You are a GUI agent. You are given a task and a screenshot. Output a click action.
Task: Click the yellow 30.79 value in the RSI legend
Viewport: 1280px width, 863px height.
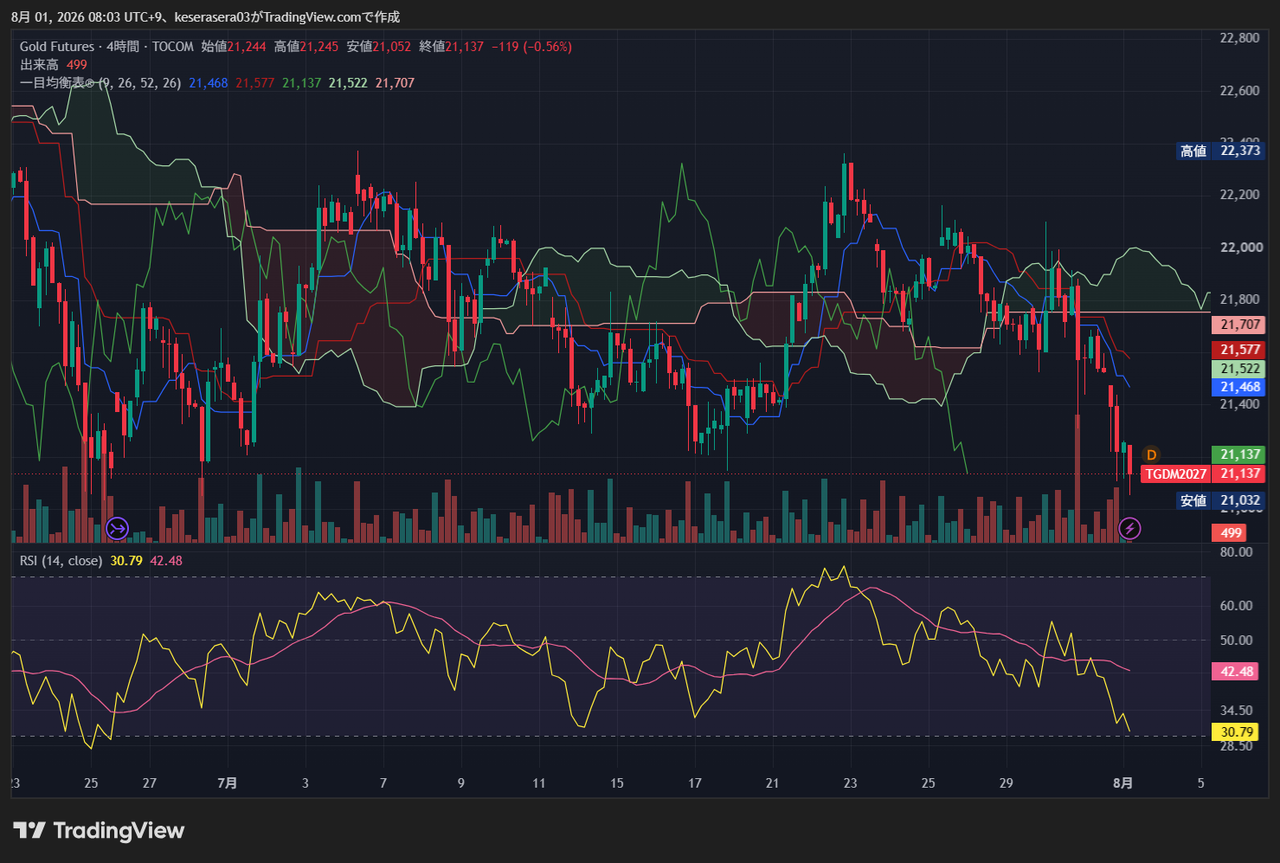126,561
